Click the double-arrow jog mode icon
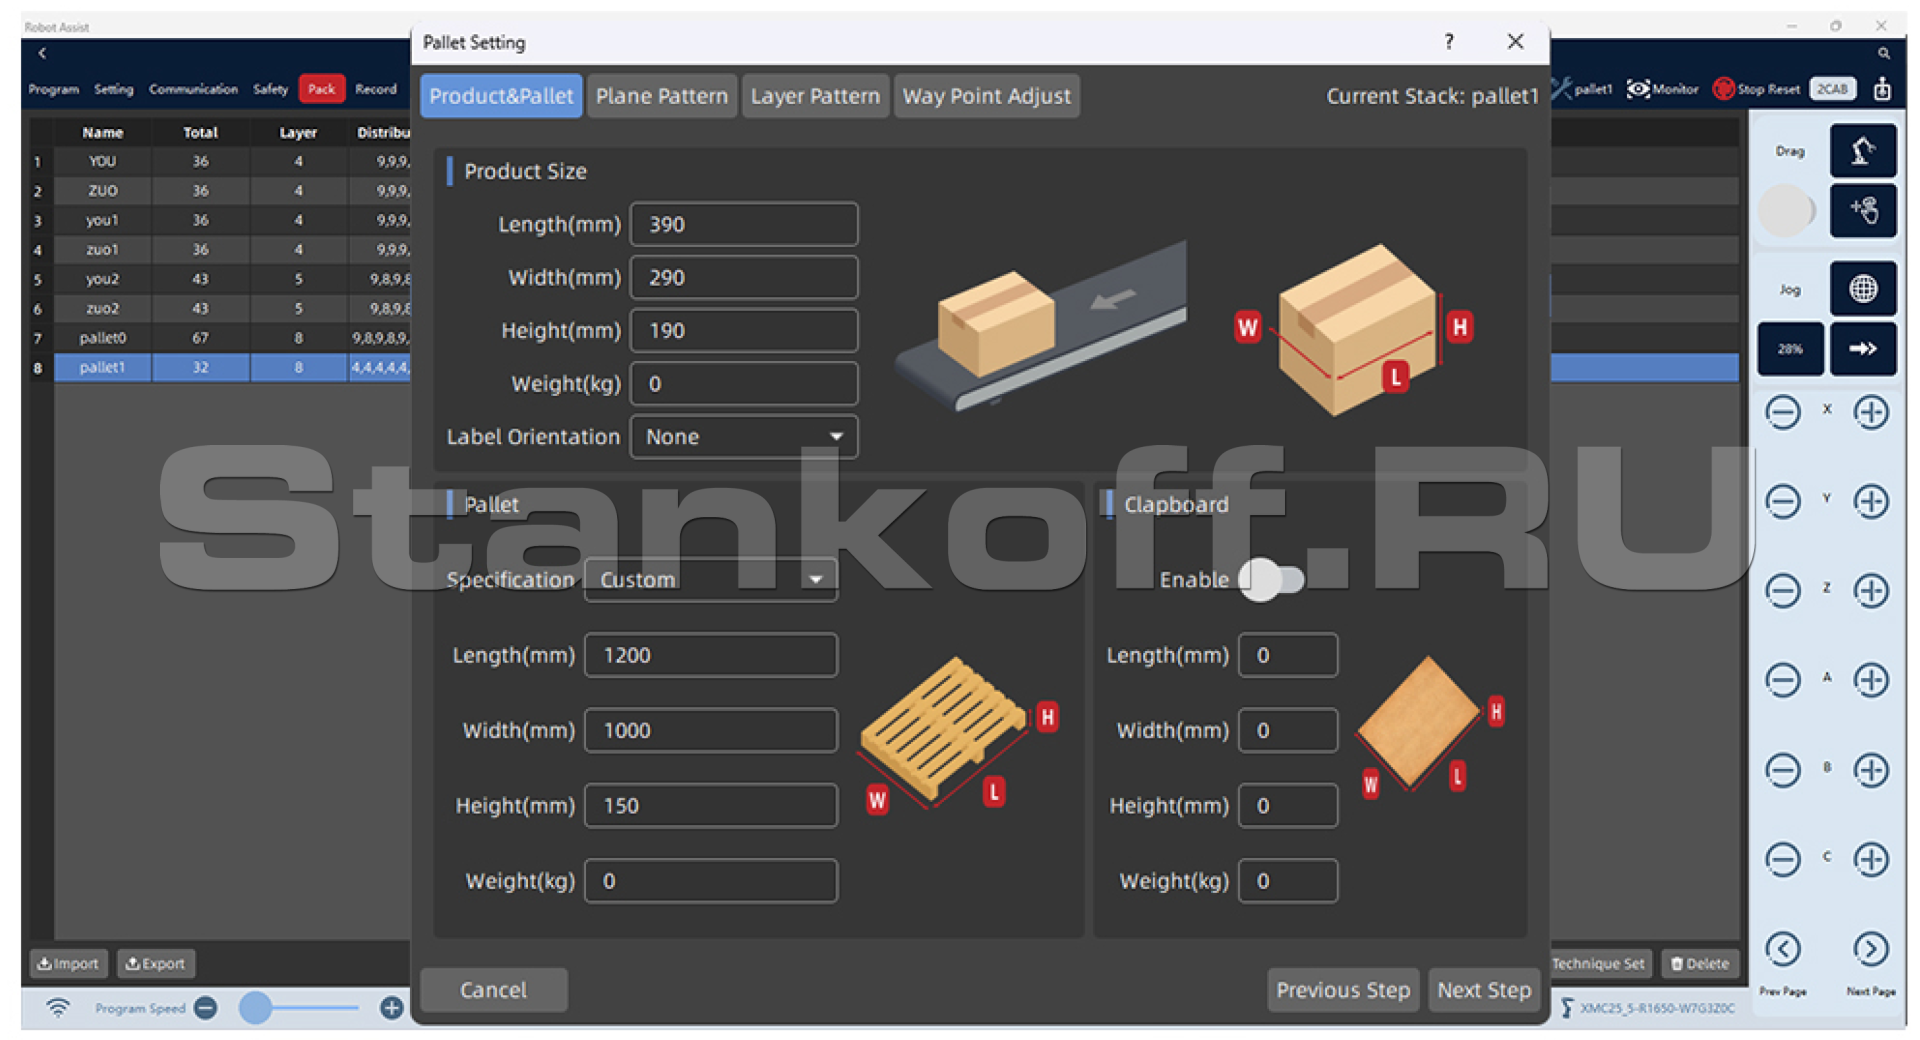 (1862, 349)
